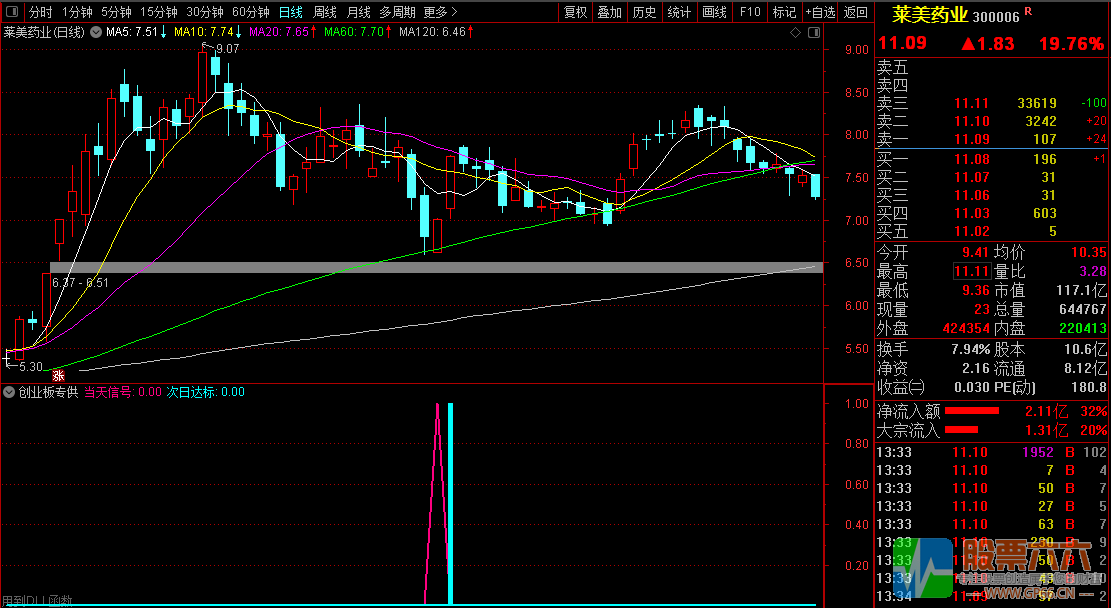Screen dimensions: 1111x608
Task: Click the diamond icon above the price axis
Action: tap(795, 32)
